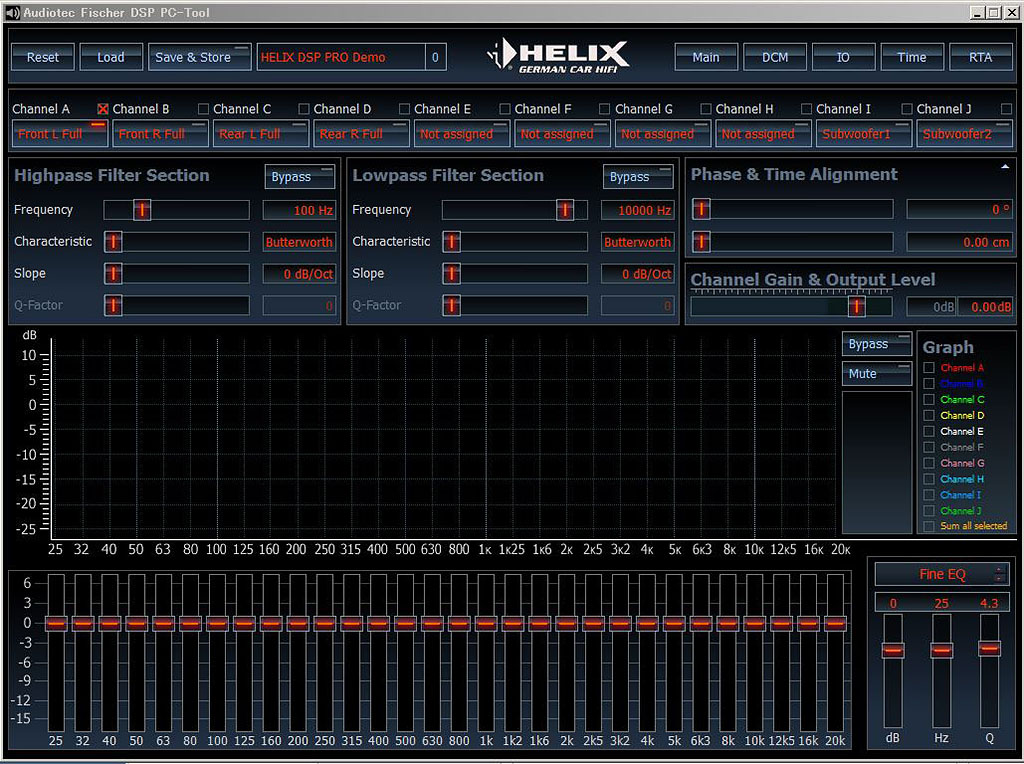Select the Not assigned button under Channel E
Viewport: 1024px width, 764px height.
(462, 134)
